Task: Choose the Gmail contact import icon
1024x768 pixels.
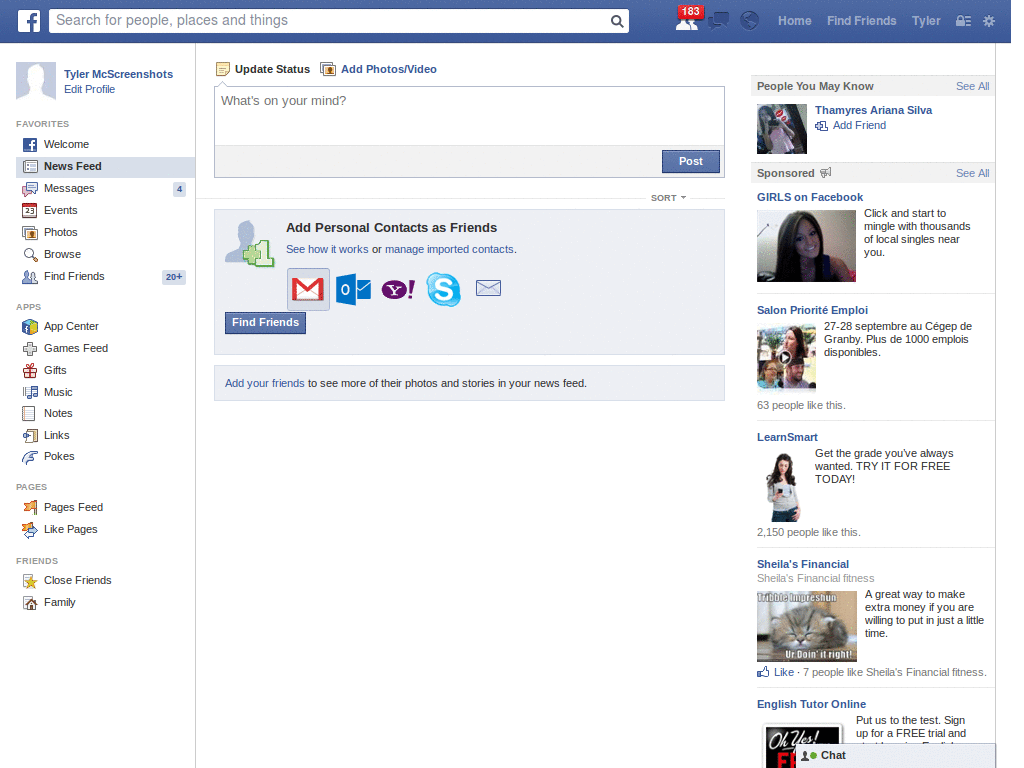Action: (x=308, y=289)
